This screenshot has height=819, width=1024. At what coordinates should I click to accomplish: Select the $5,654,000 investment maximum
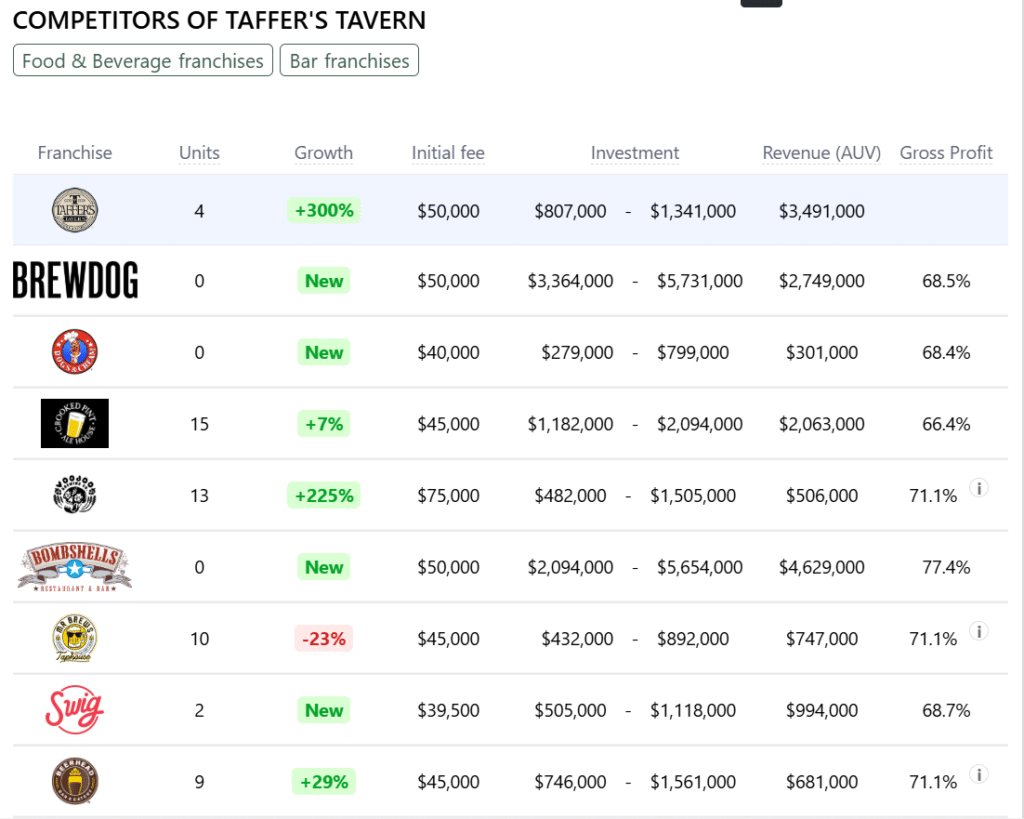click(699, 567)
